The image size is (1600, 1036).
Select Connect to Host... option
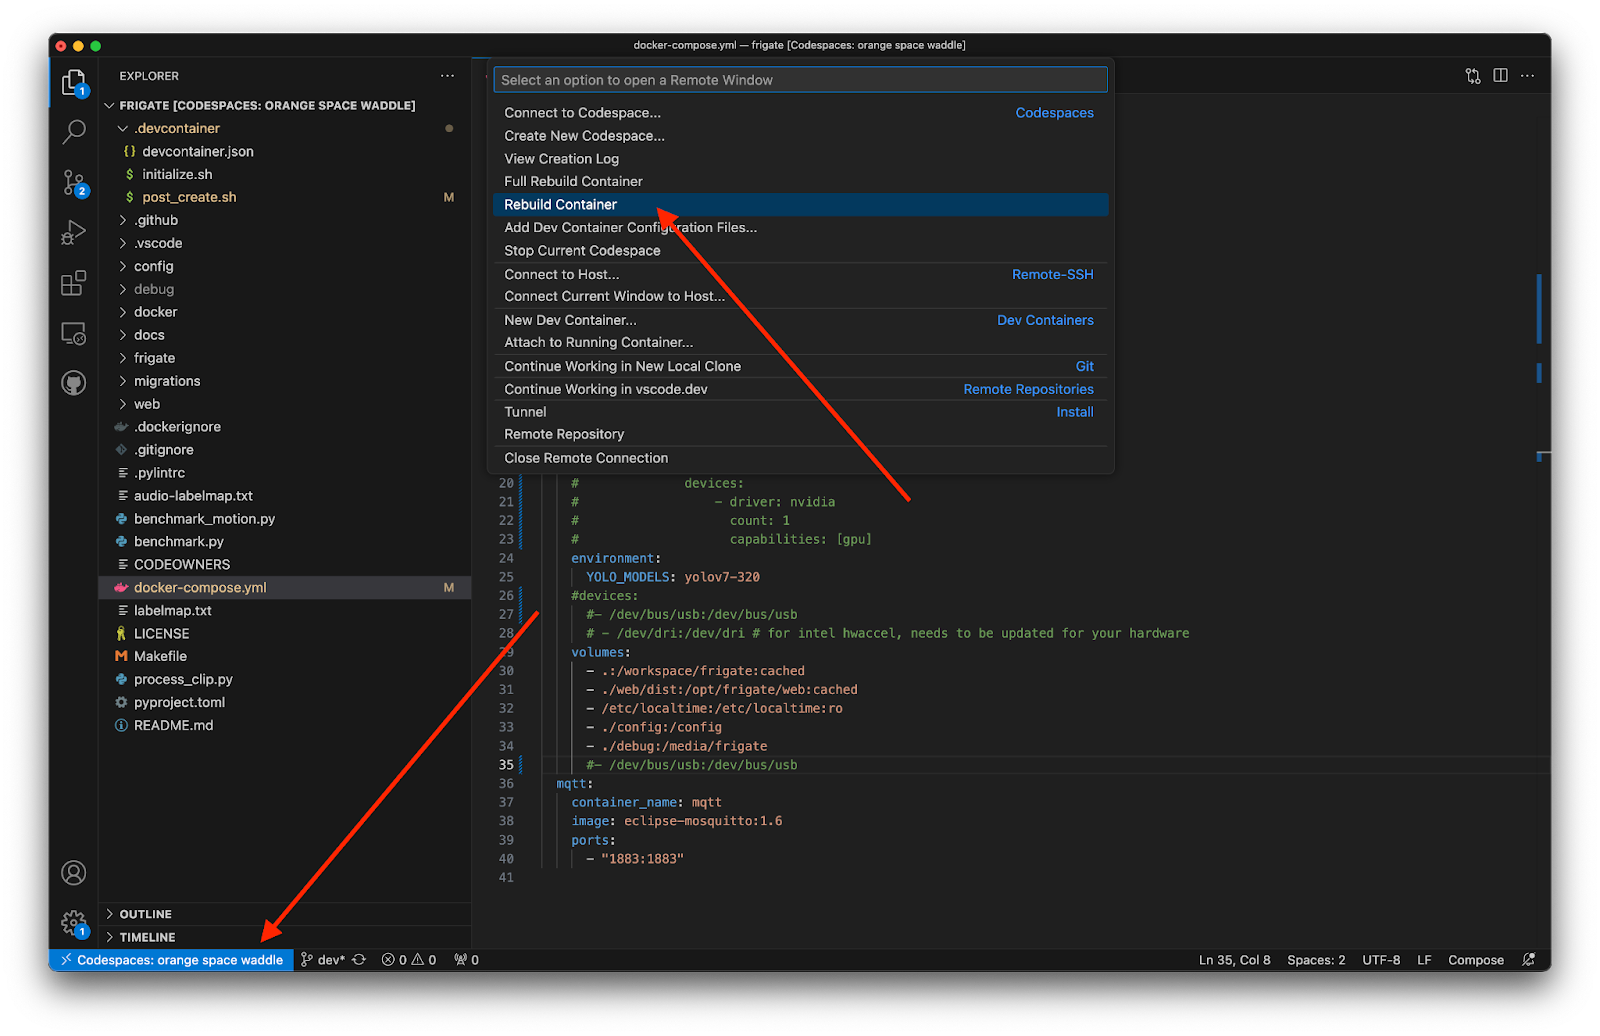[x=800, y=274]
